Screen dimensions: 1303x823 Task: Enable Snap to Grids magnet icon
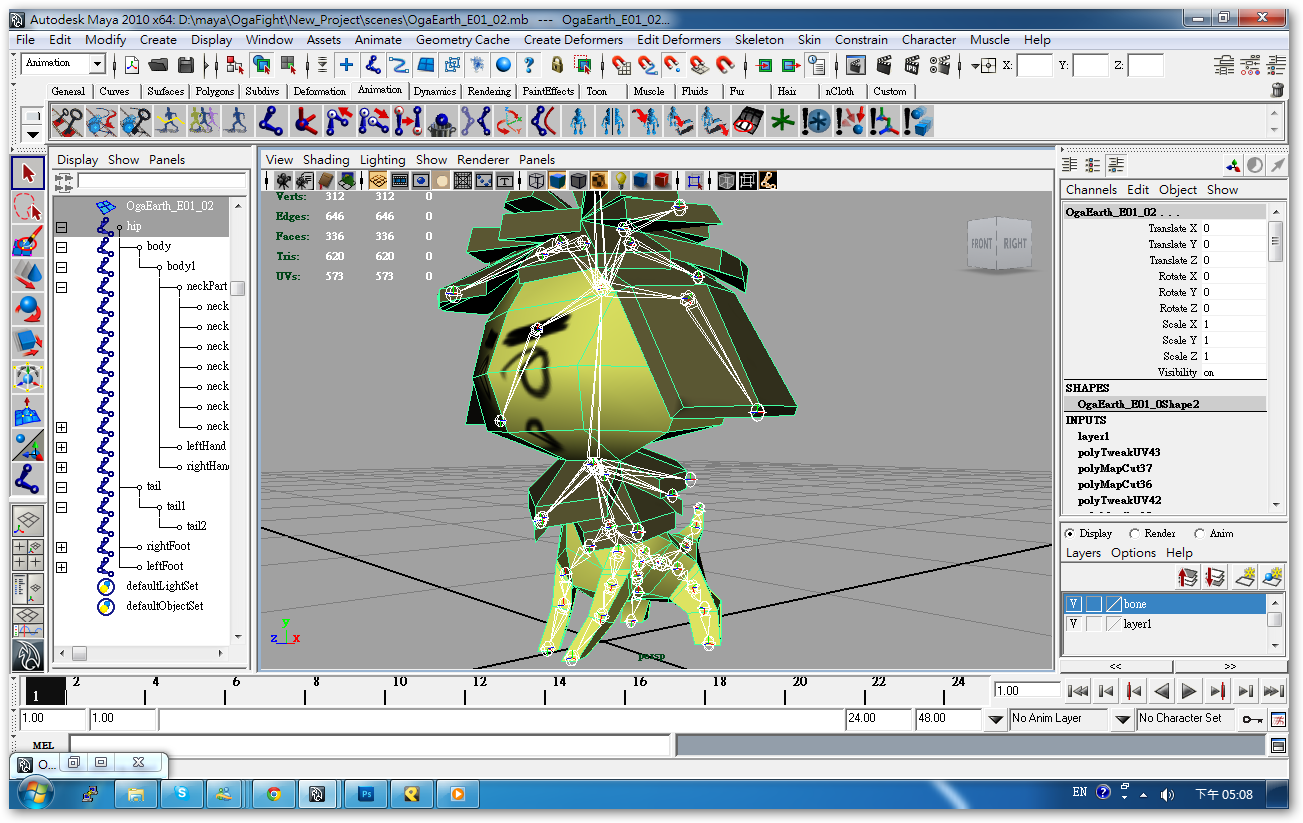pyautogui.click(x=621, y=65)
